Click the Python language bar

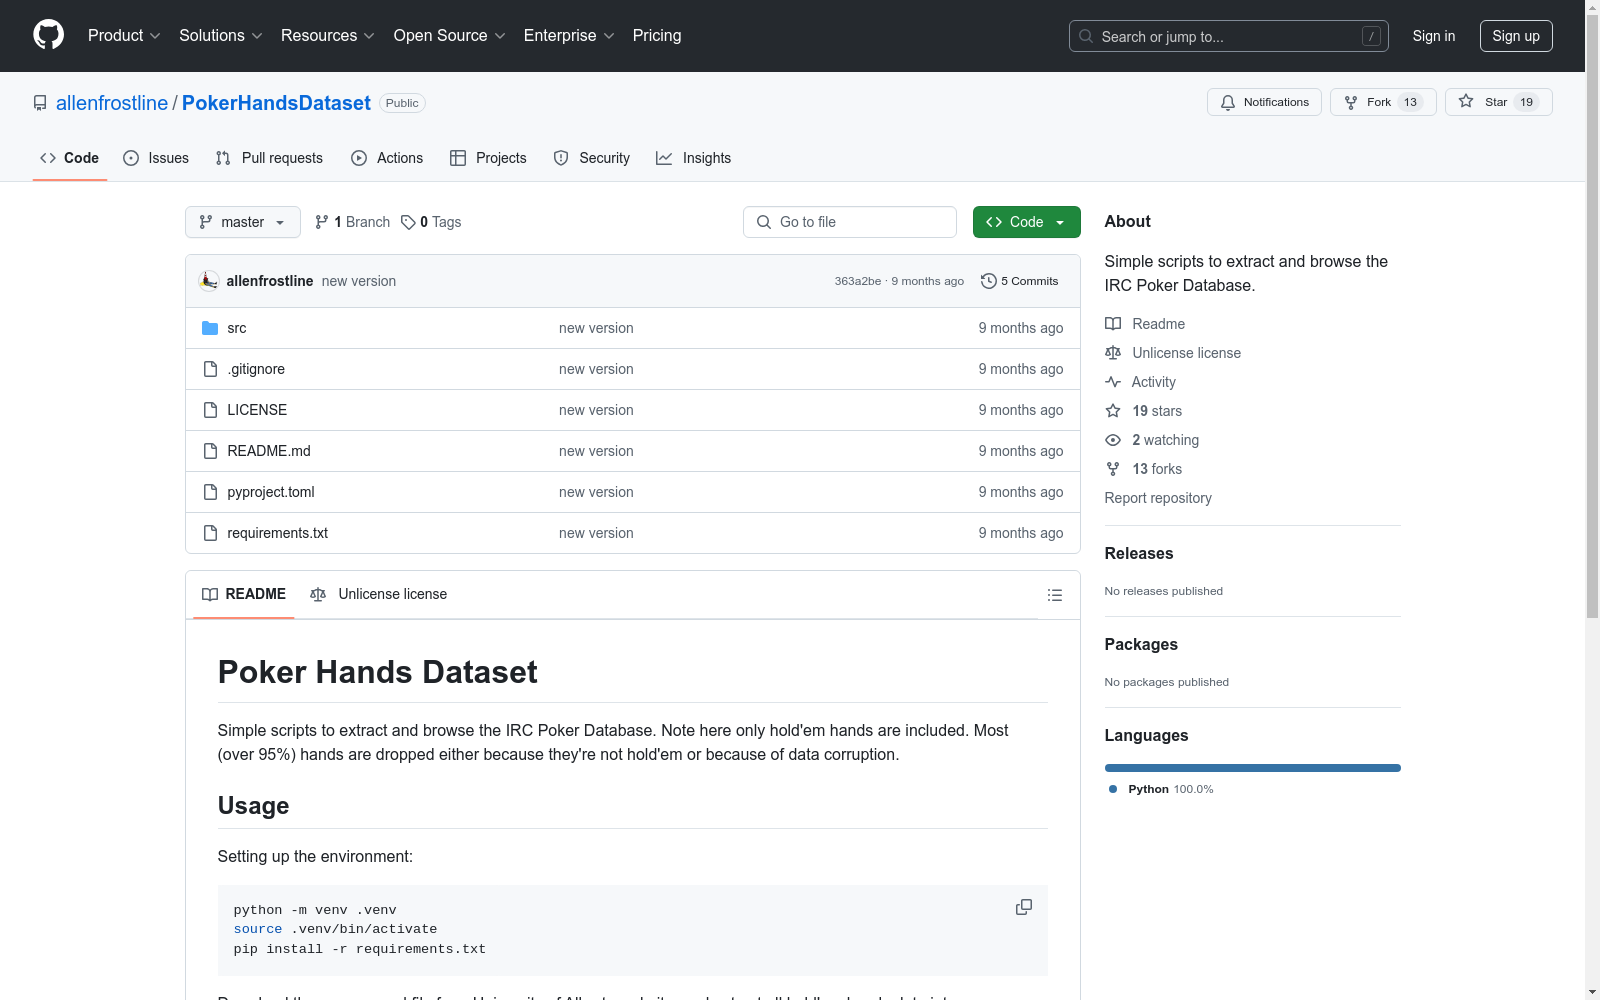(1253, 768)
